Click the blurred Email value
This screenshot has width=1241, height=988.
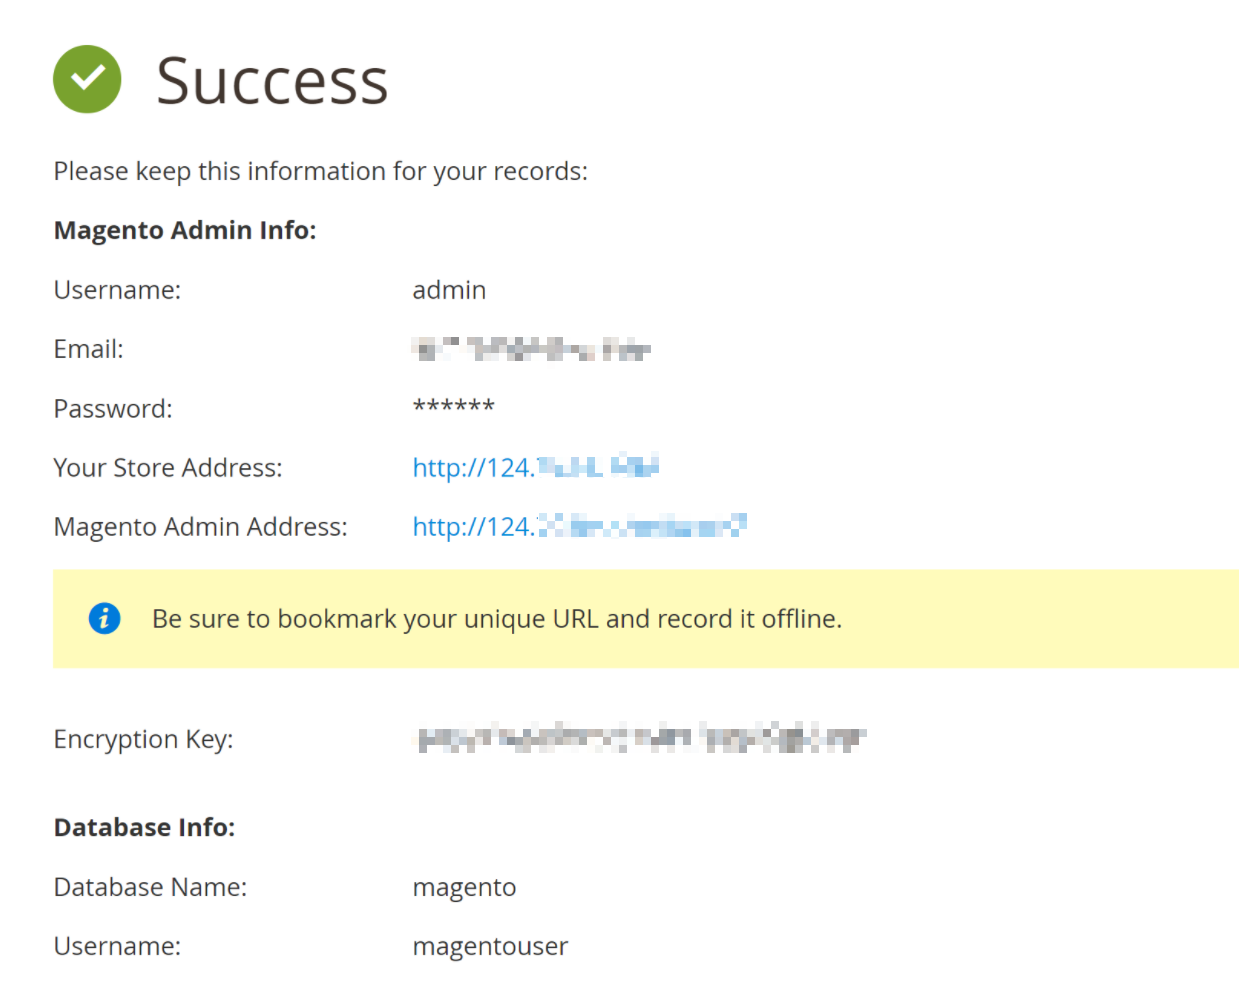531,349
